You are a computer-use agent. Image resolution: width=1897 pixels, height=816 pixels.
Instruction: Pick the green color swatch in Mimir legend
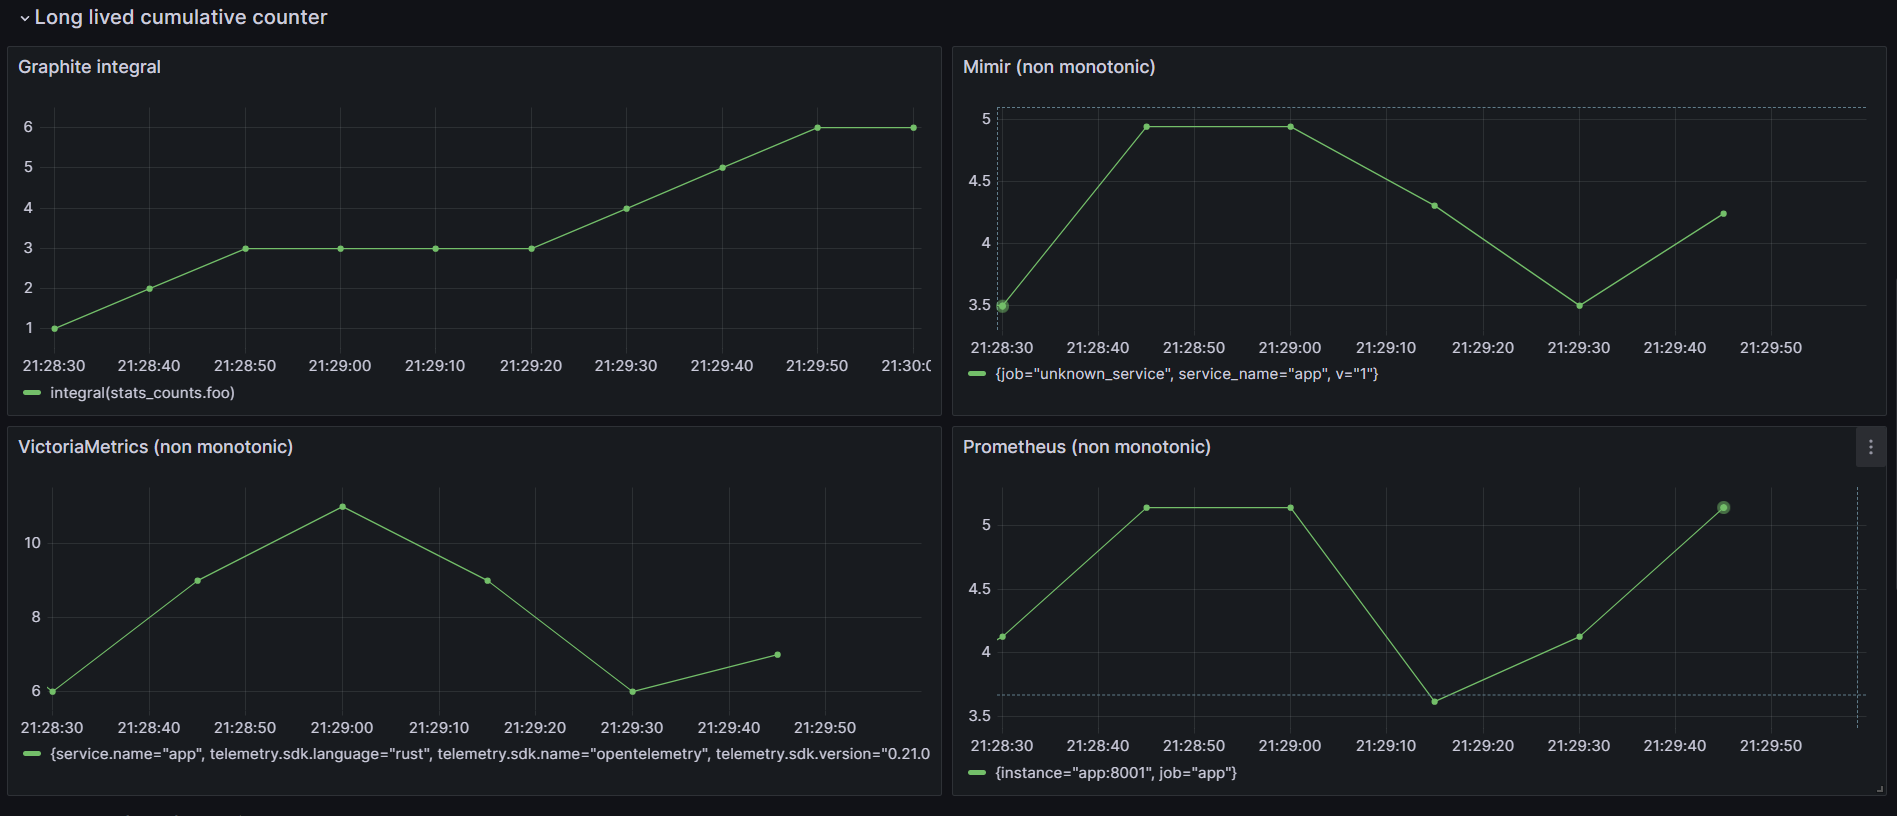tap(977, 374)
